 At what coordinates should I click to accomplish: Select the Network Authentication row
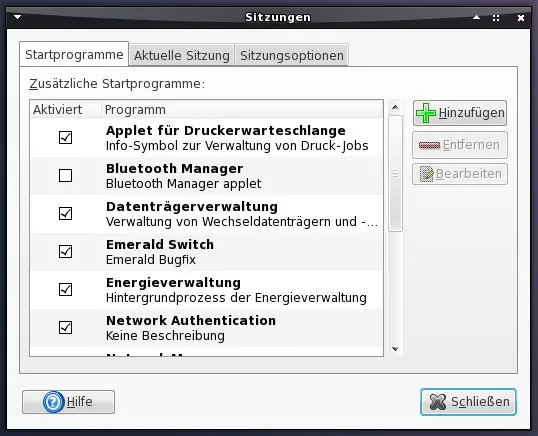[x=207, y=328]
